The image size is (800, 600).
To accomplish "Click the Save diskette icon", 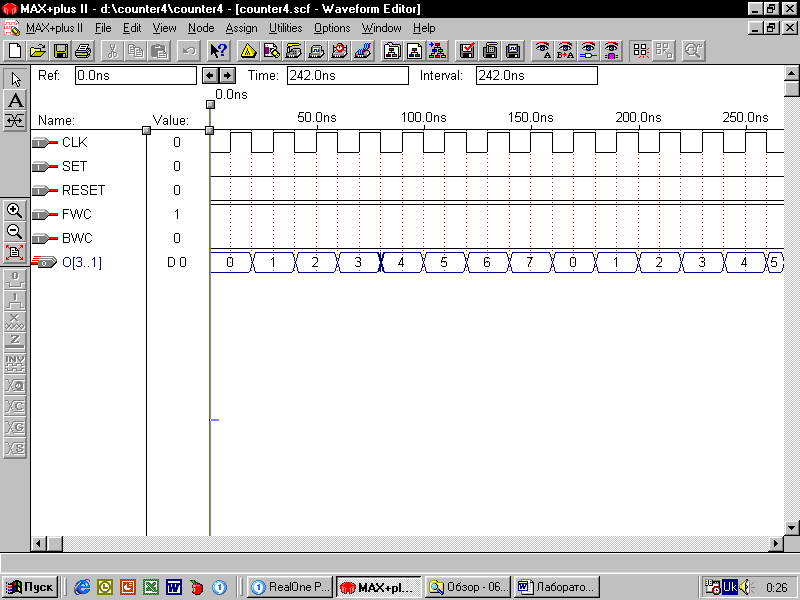I will [x=61, y=50].
